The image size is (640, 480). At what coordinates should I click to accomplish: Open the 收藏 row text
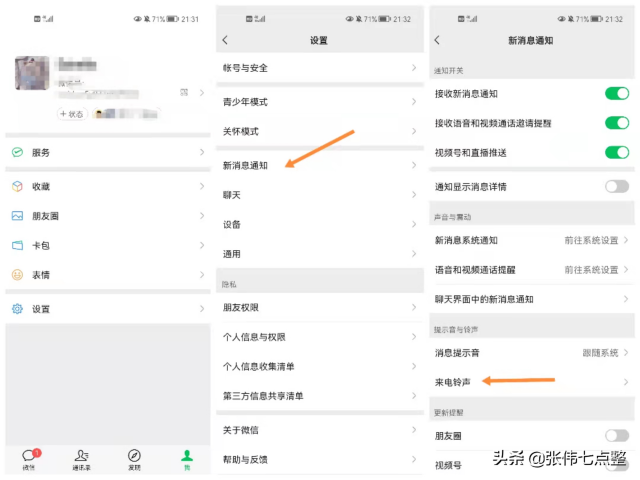(x=41, y=187)
